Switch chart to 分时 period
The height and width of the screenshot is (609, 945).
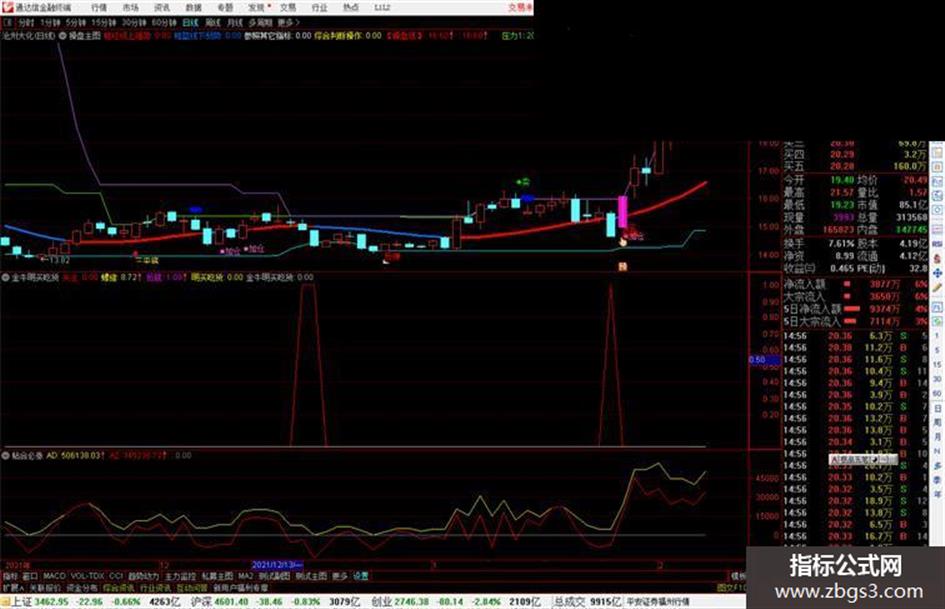click(x=26, y=22)
